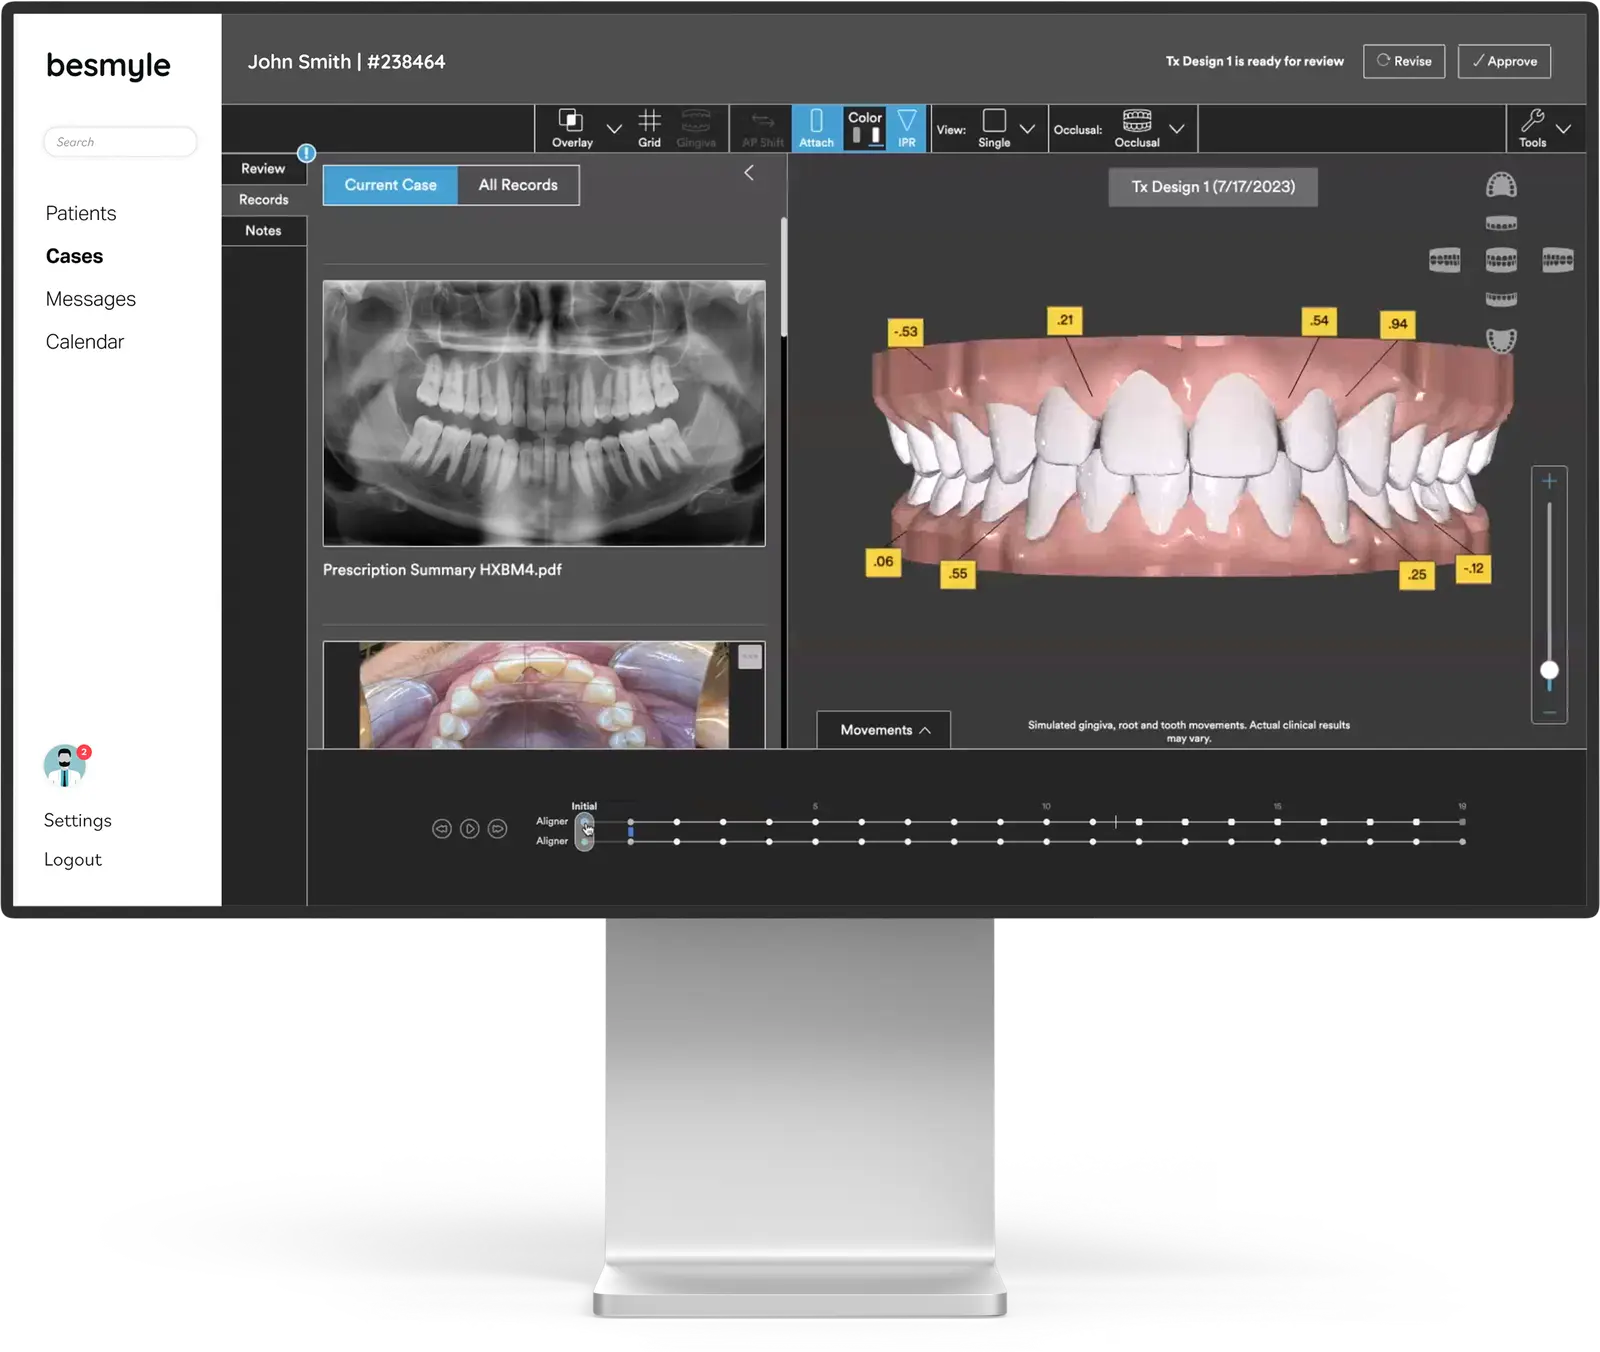Toggle the Grid display
1600x1352 pixels.
650,128
